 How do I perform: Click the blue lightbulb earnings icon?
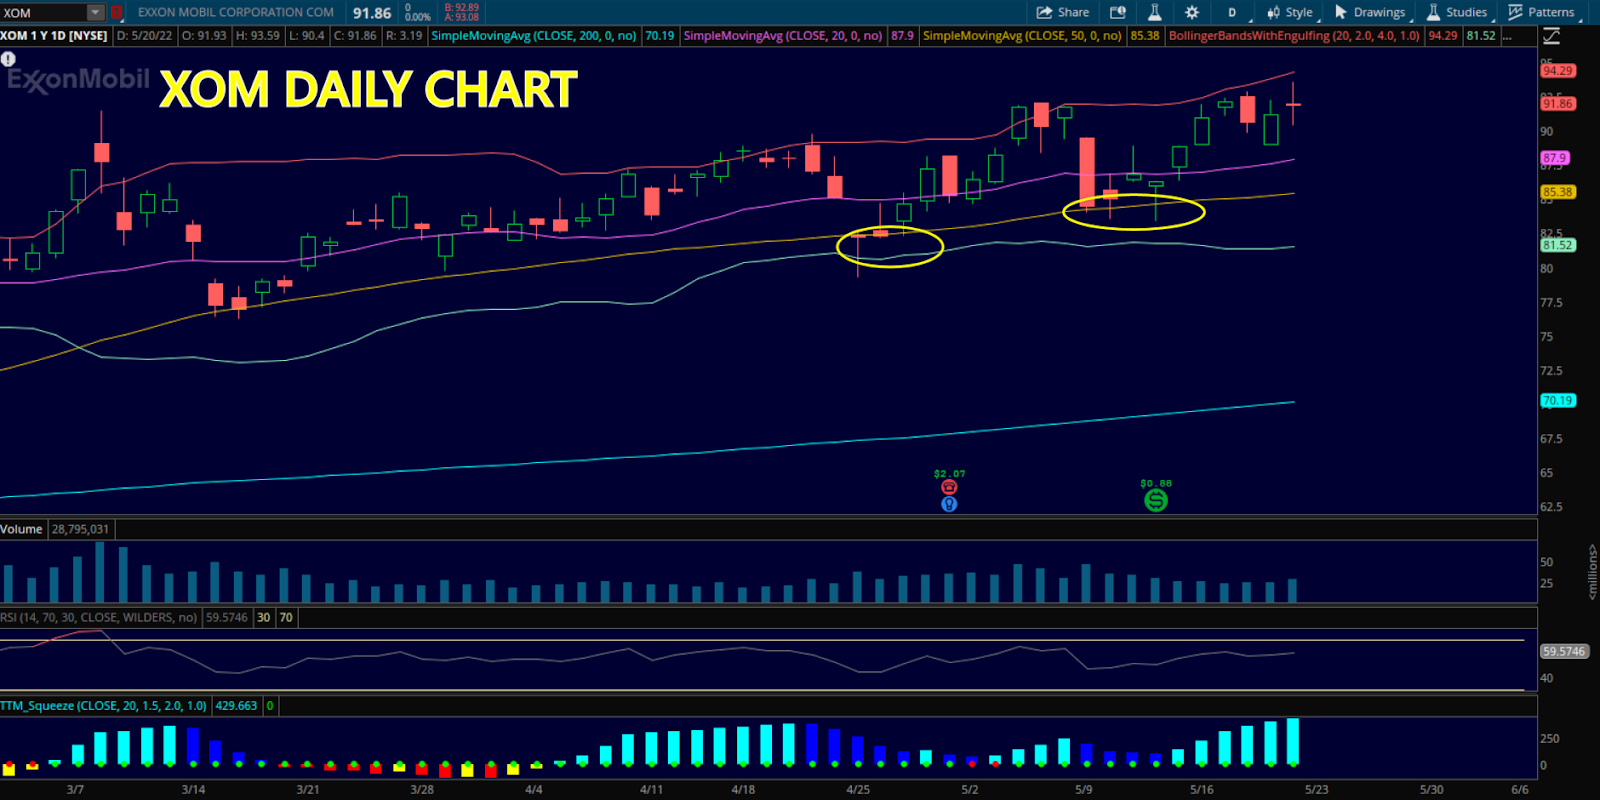click(x=949, y=504)
